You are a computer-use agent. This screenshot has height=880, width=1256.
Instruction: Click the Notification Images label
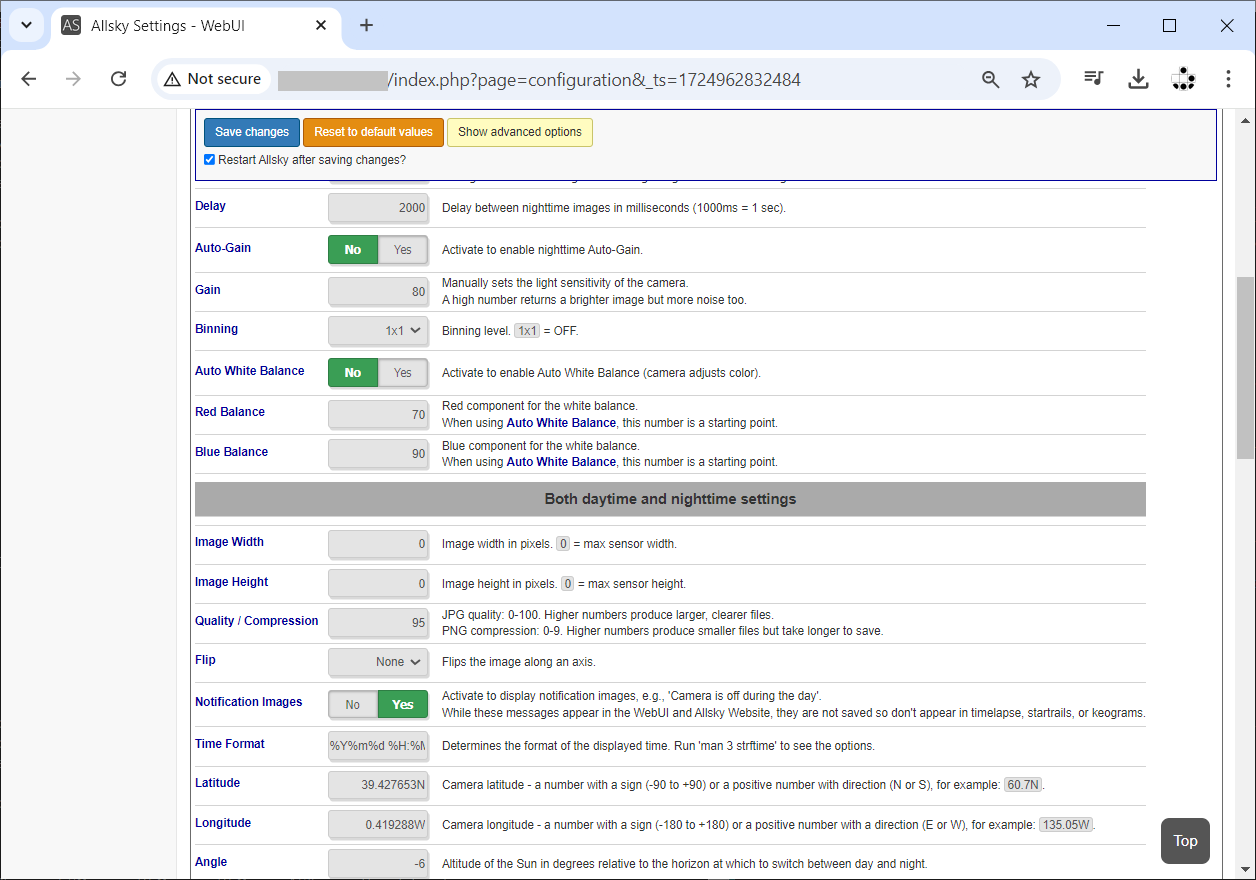pyautogui.click(x=248, y=702)
